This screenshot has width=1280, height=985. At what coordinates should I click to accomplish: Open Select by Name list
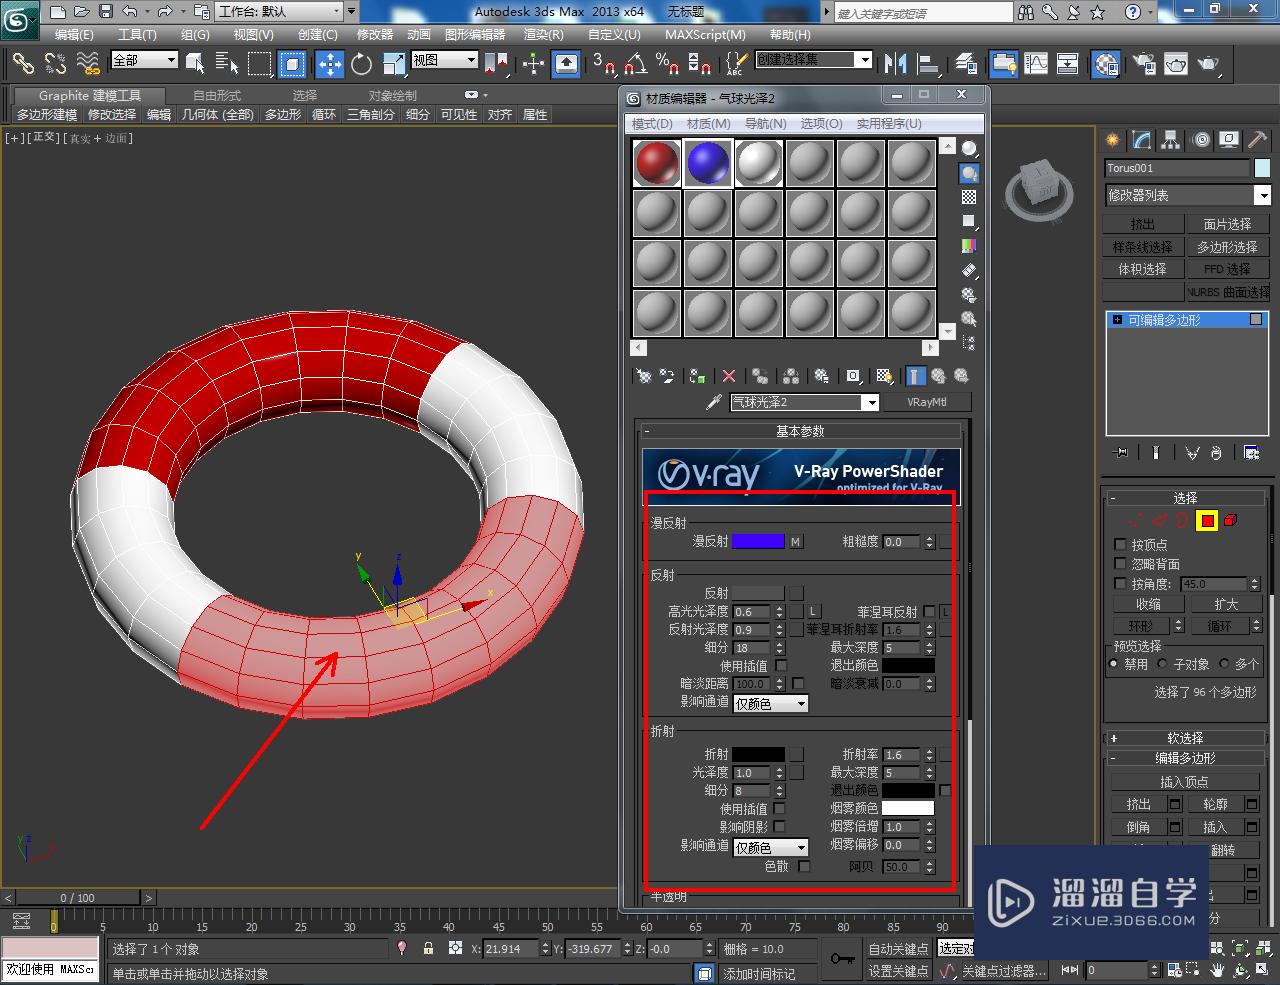tap(227, 64)
